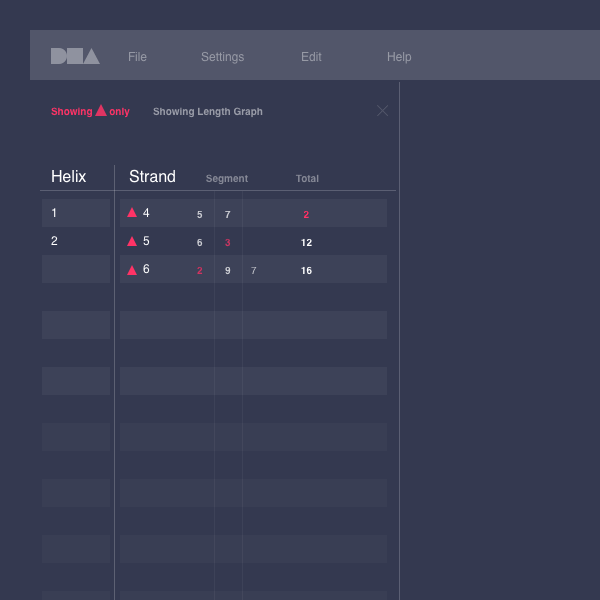Click the pink triangle beside strand 5

point(132,241)
